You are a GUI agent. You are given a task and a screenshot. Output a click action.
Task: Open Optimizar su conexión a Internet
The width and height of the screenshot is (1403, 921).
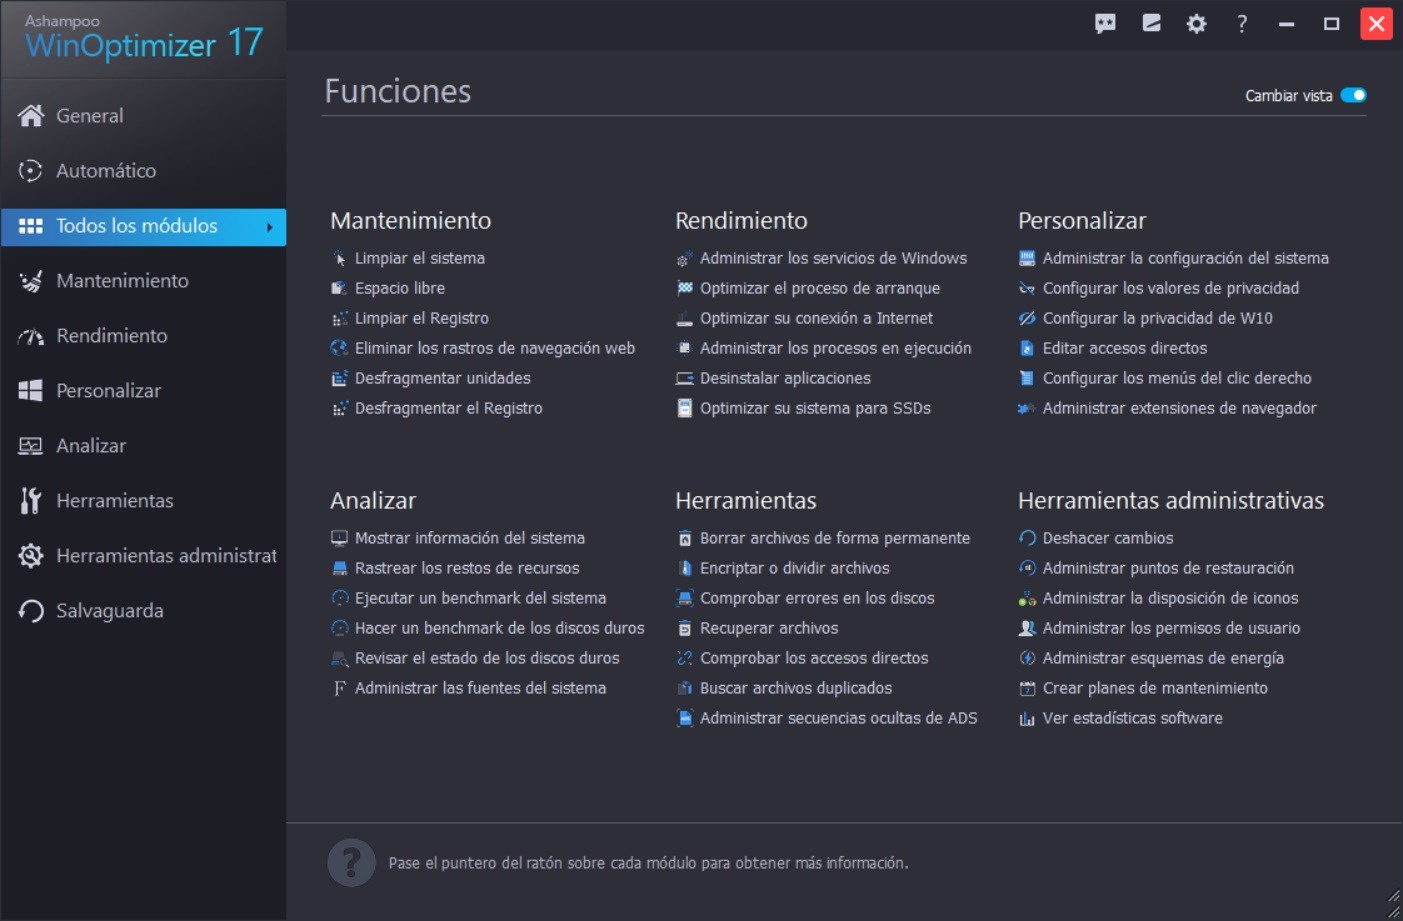[816, 318]
